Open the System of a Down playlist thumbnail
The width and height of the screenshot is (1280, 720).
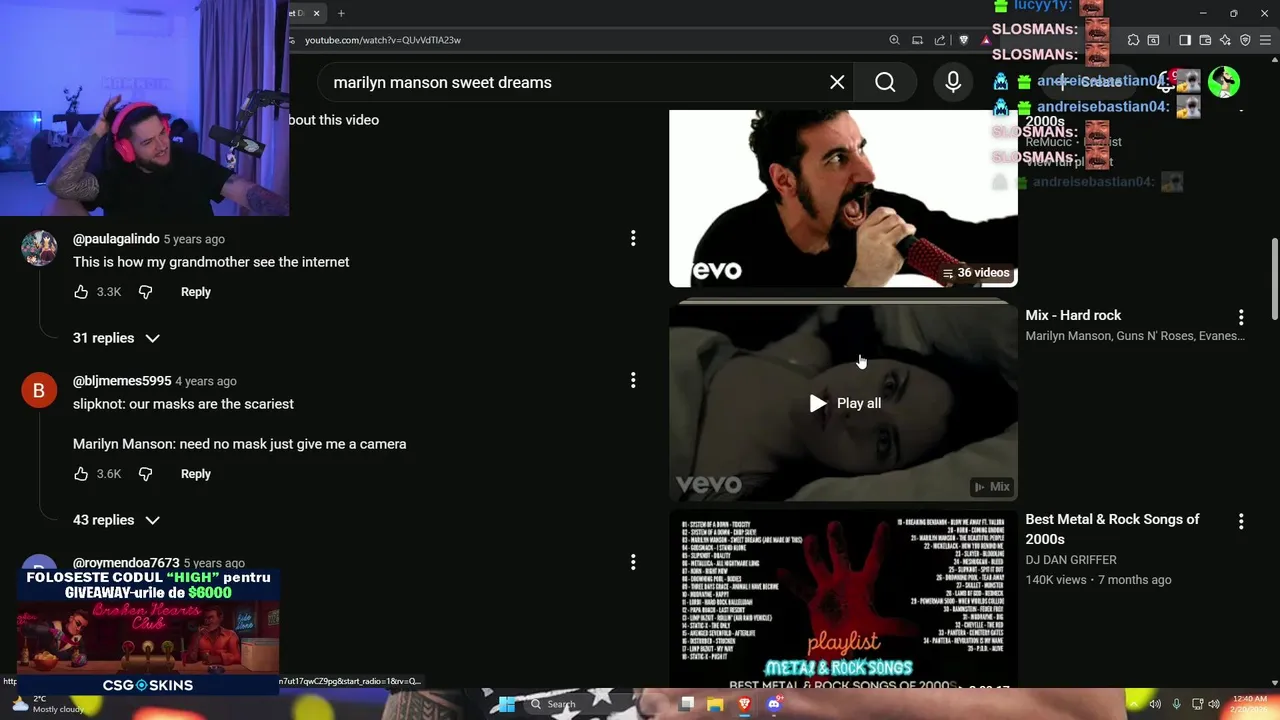(843, 198)
